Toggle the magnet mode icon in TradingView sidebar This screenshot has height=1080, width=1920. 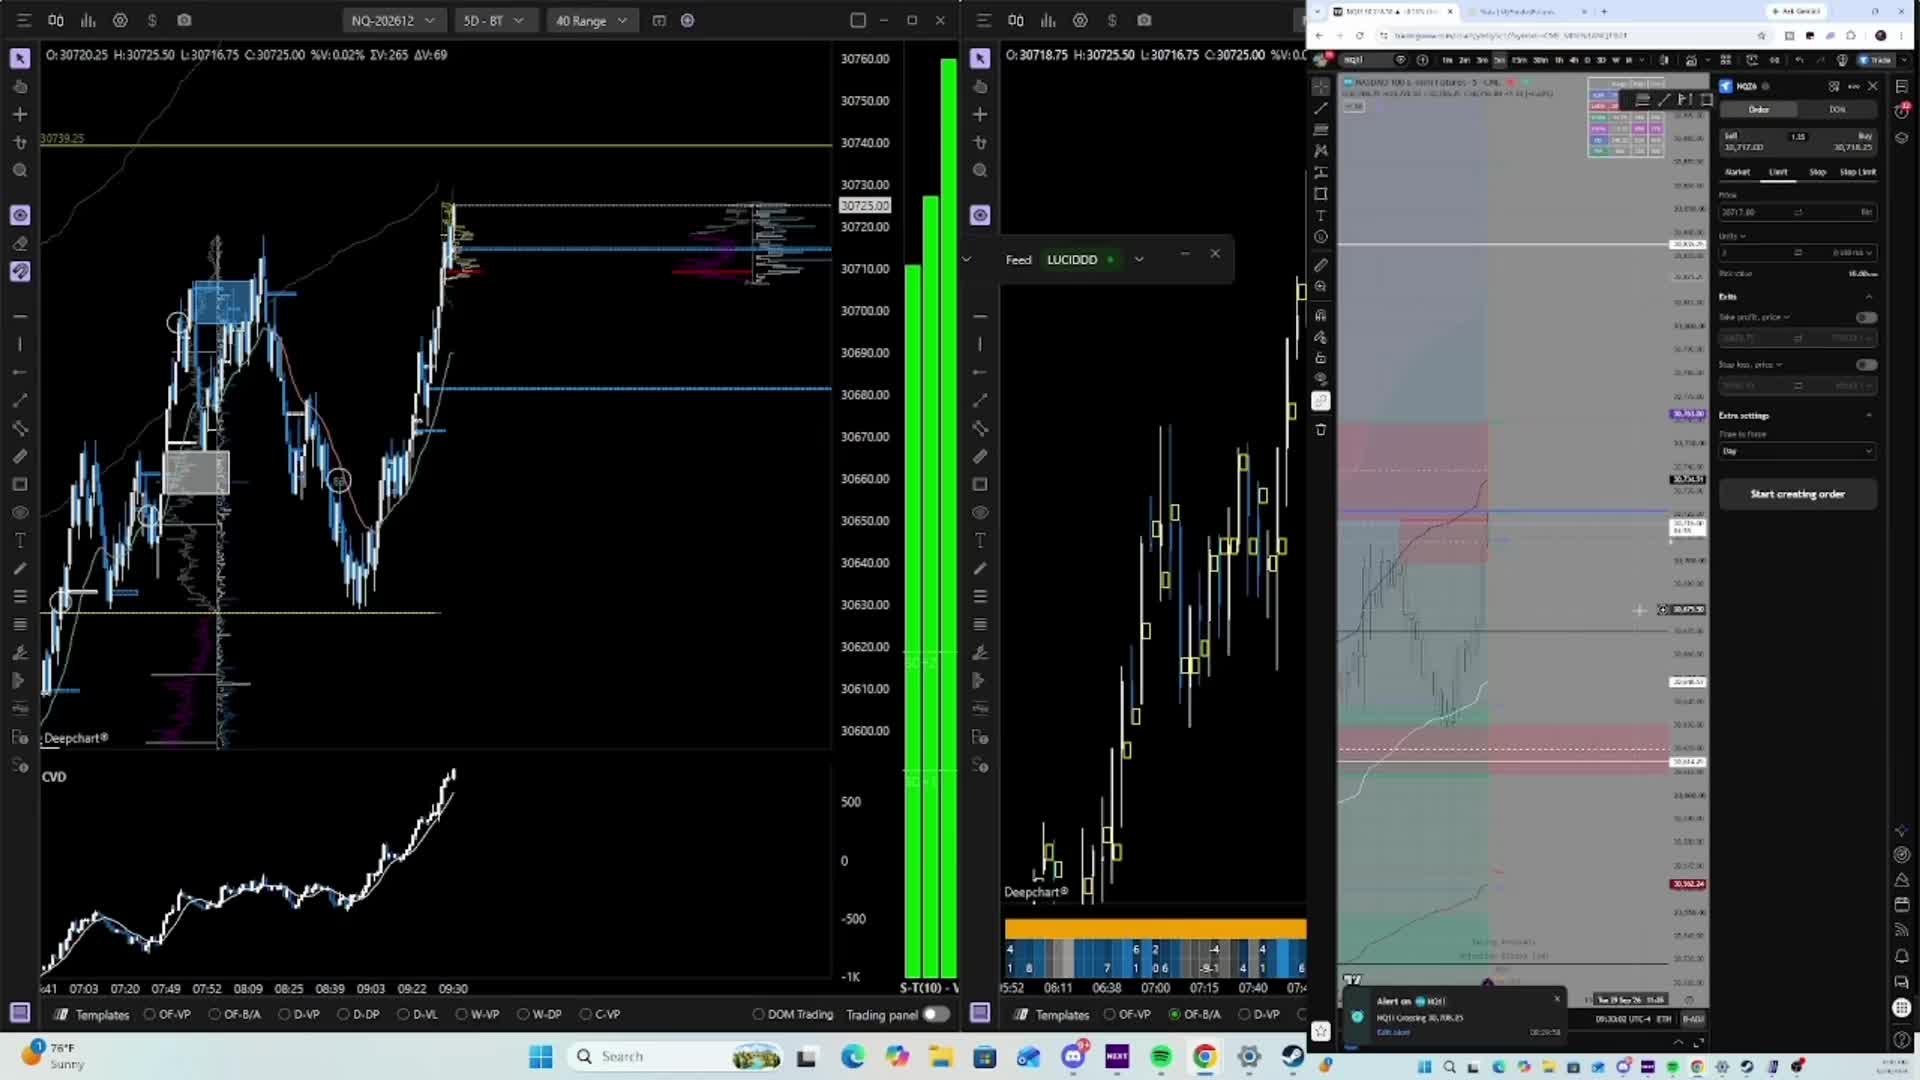(x=1321, y=315)
